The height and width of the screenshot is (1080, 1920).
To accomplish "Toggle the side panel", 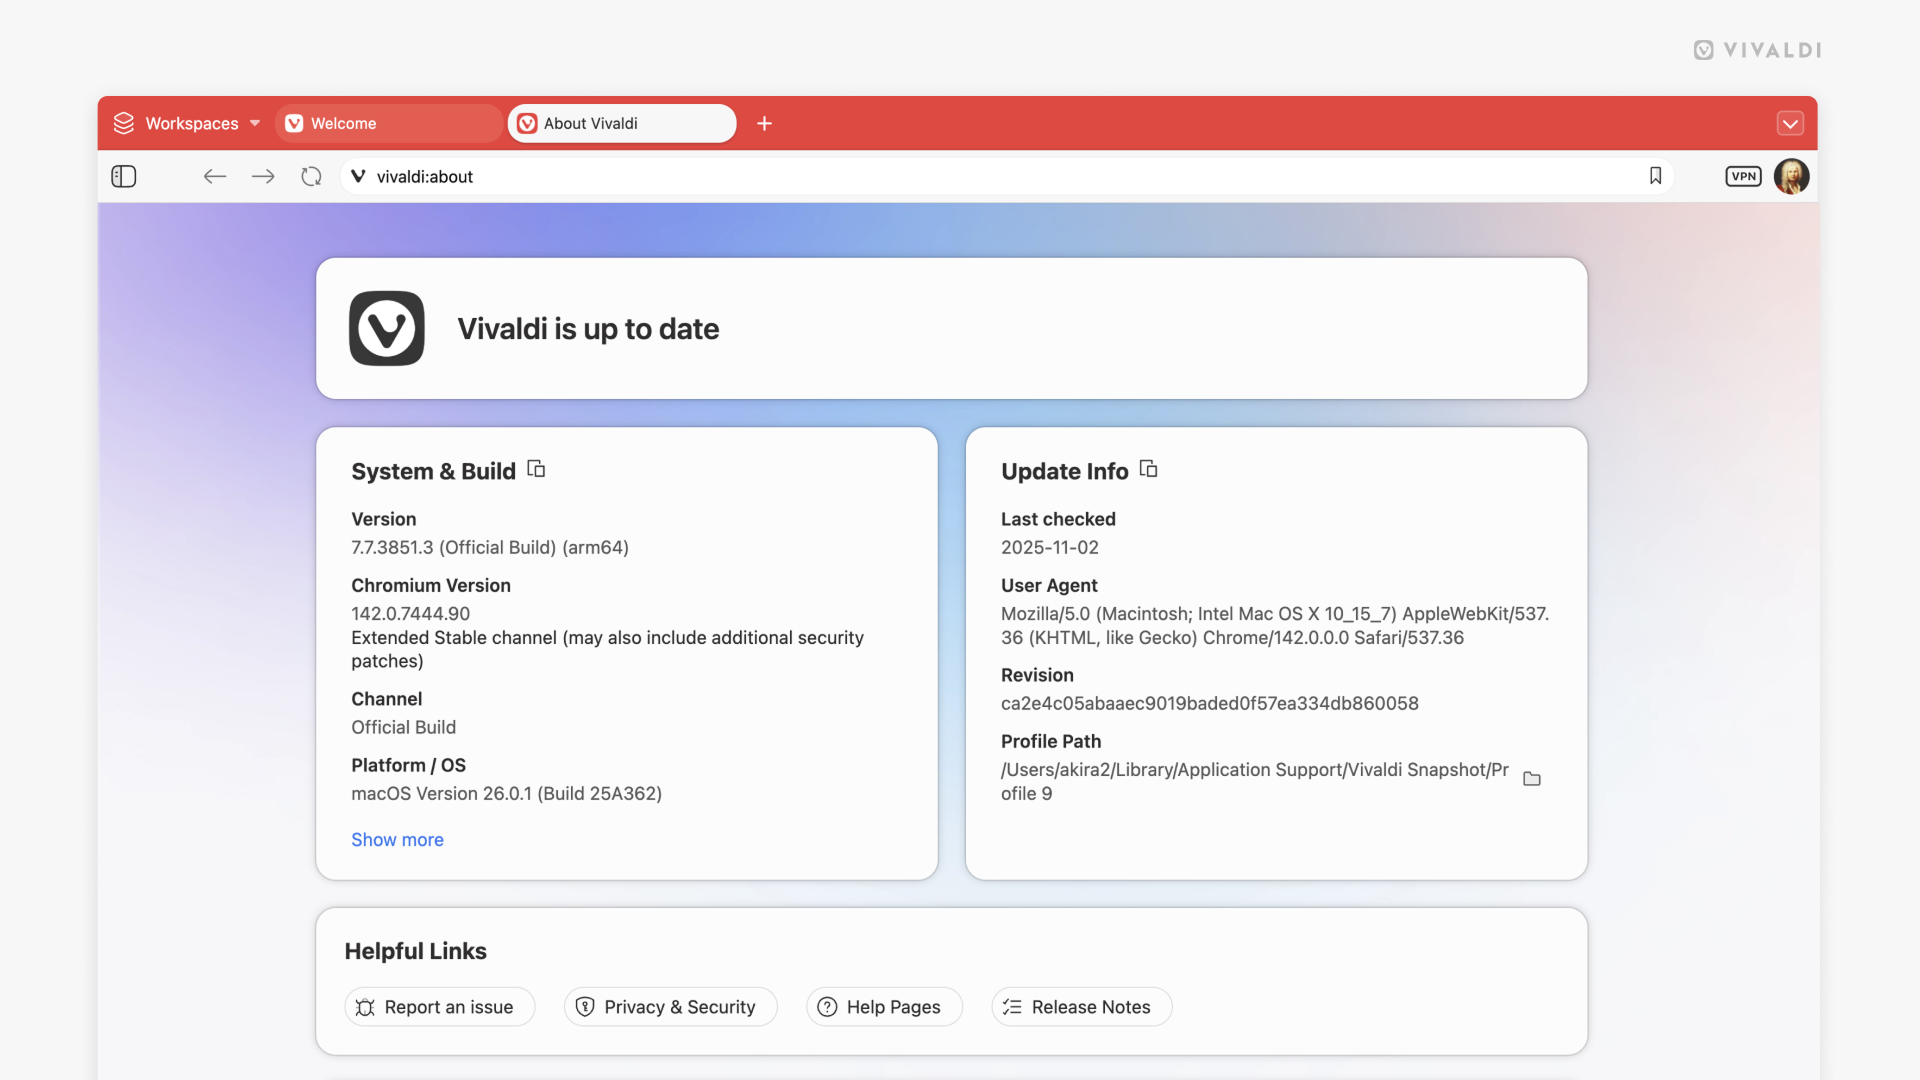I will tap(123, 176).
